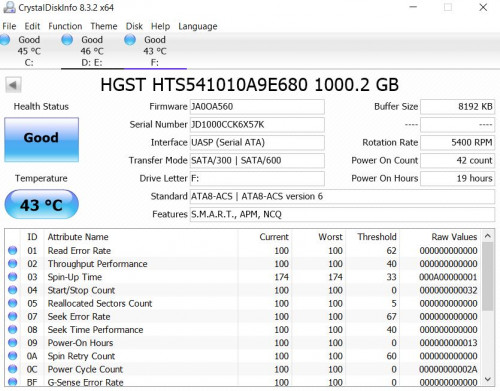Viewport: 500px width, 391px height.
Task: Click the Standard field ATA8-ACS
Action: [342, 197]
